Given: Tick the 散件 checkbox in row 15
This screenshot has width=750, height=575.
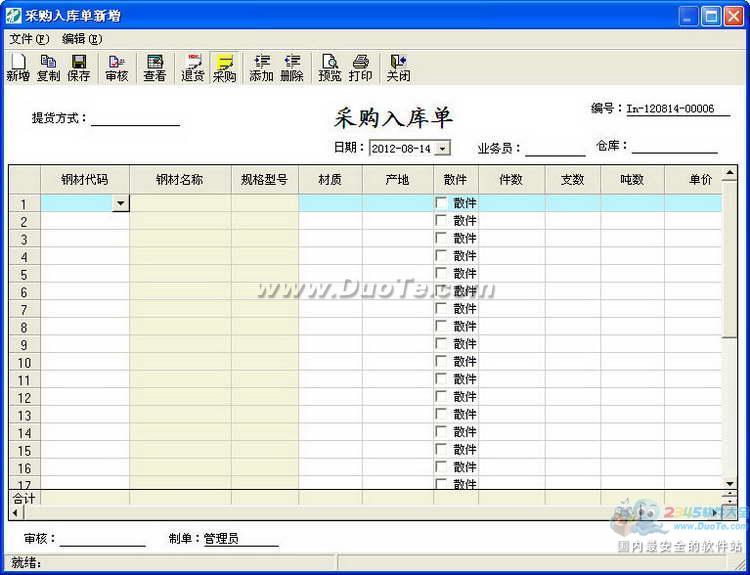Looking at the screenshot, I should point(441,449).
